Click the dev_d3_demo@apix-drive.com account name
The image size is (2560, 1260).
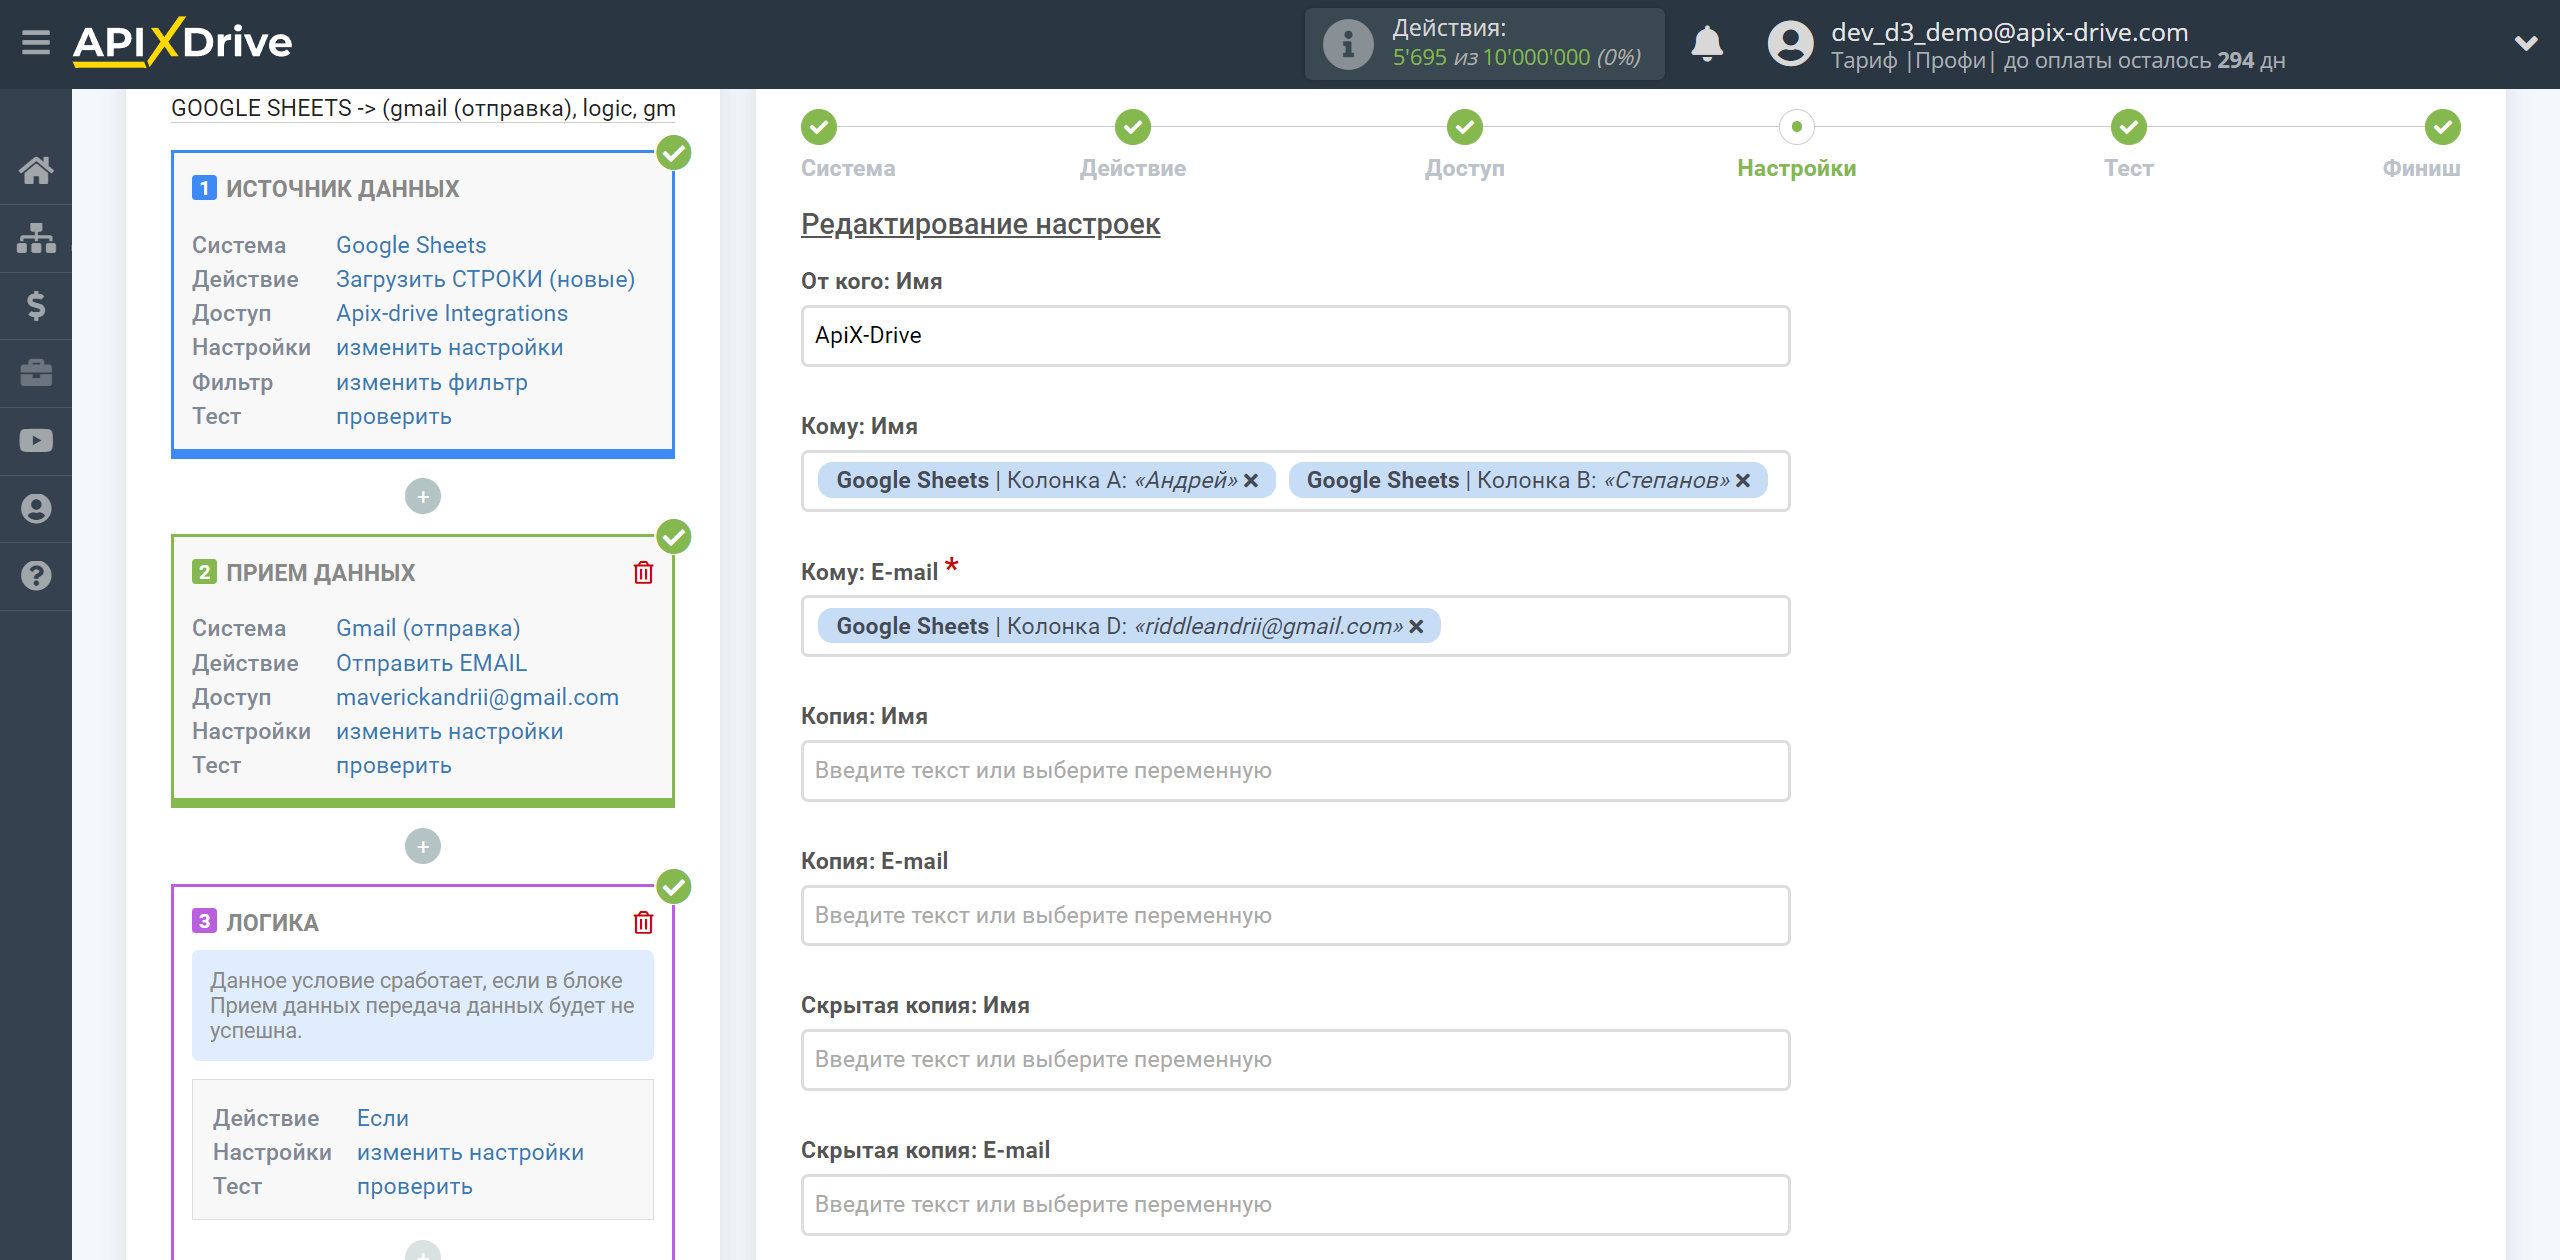(x=2009, y=32)
